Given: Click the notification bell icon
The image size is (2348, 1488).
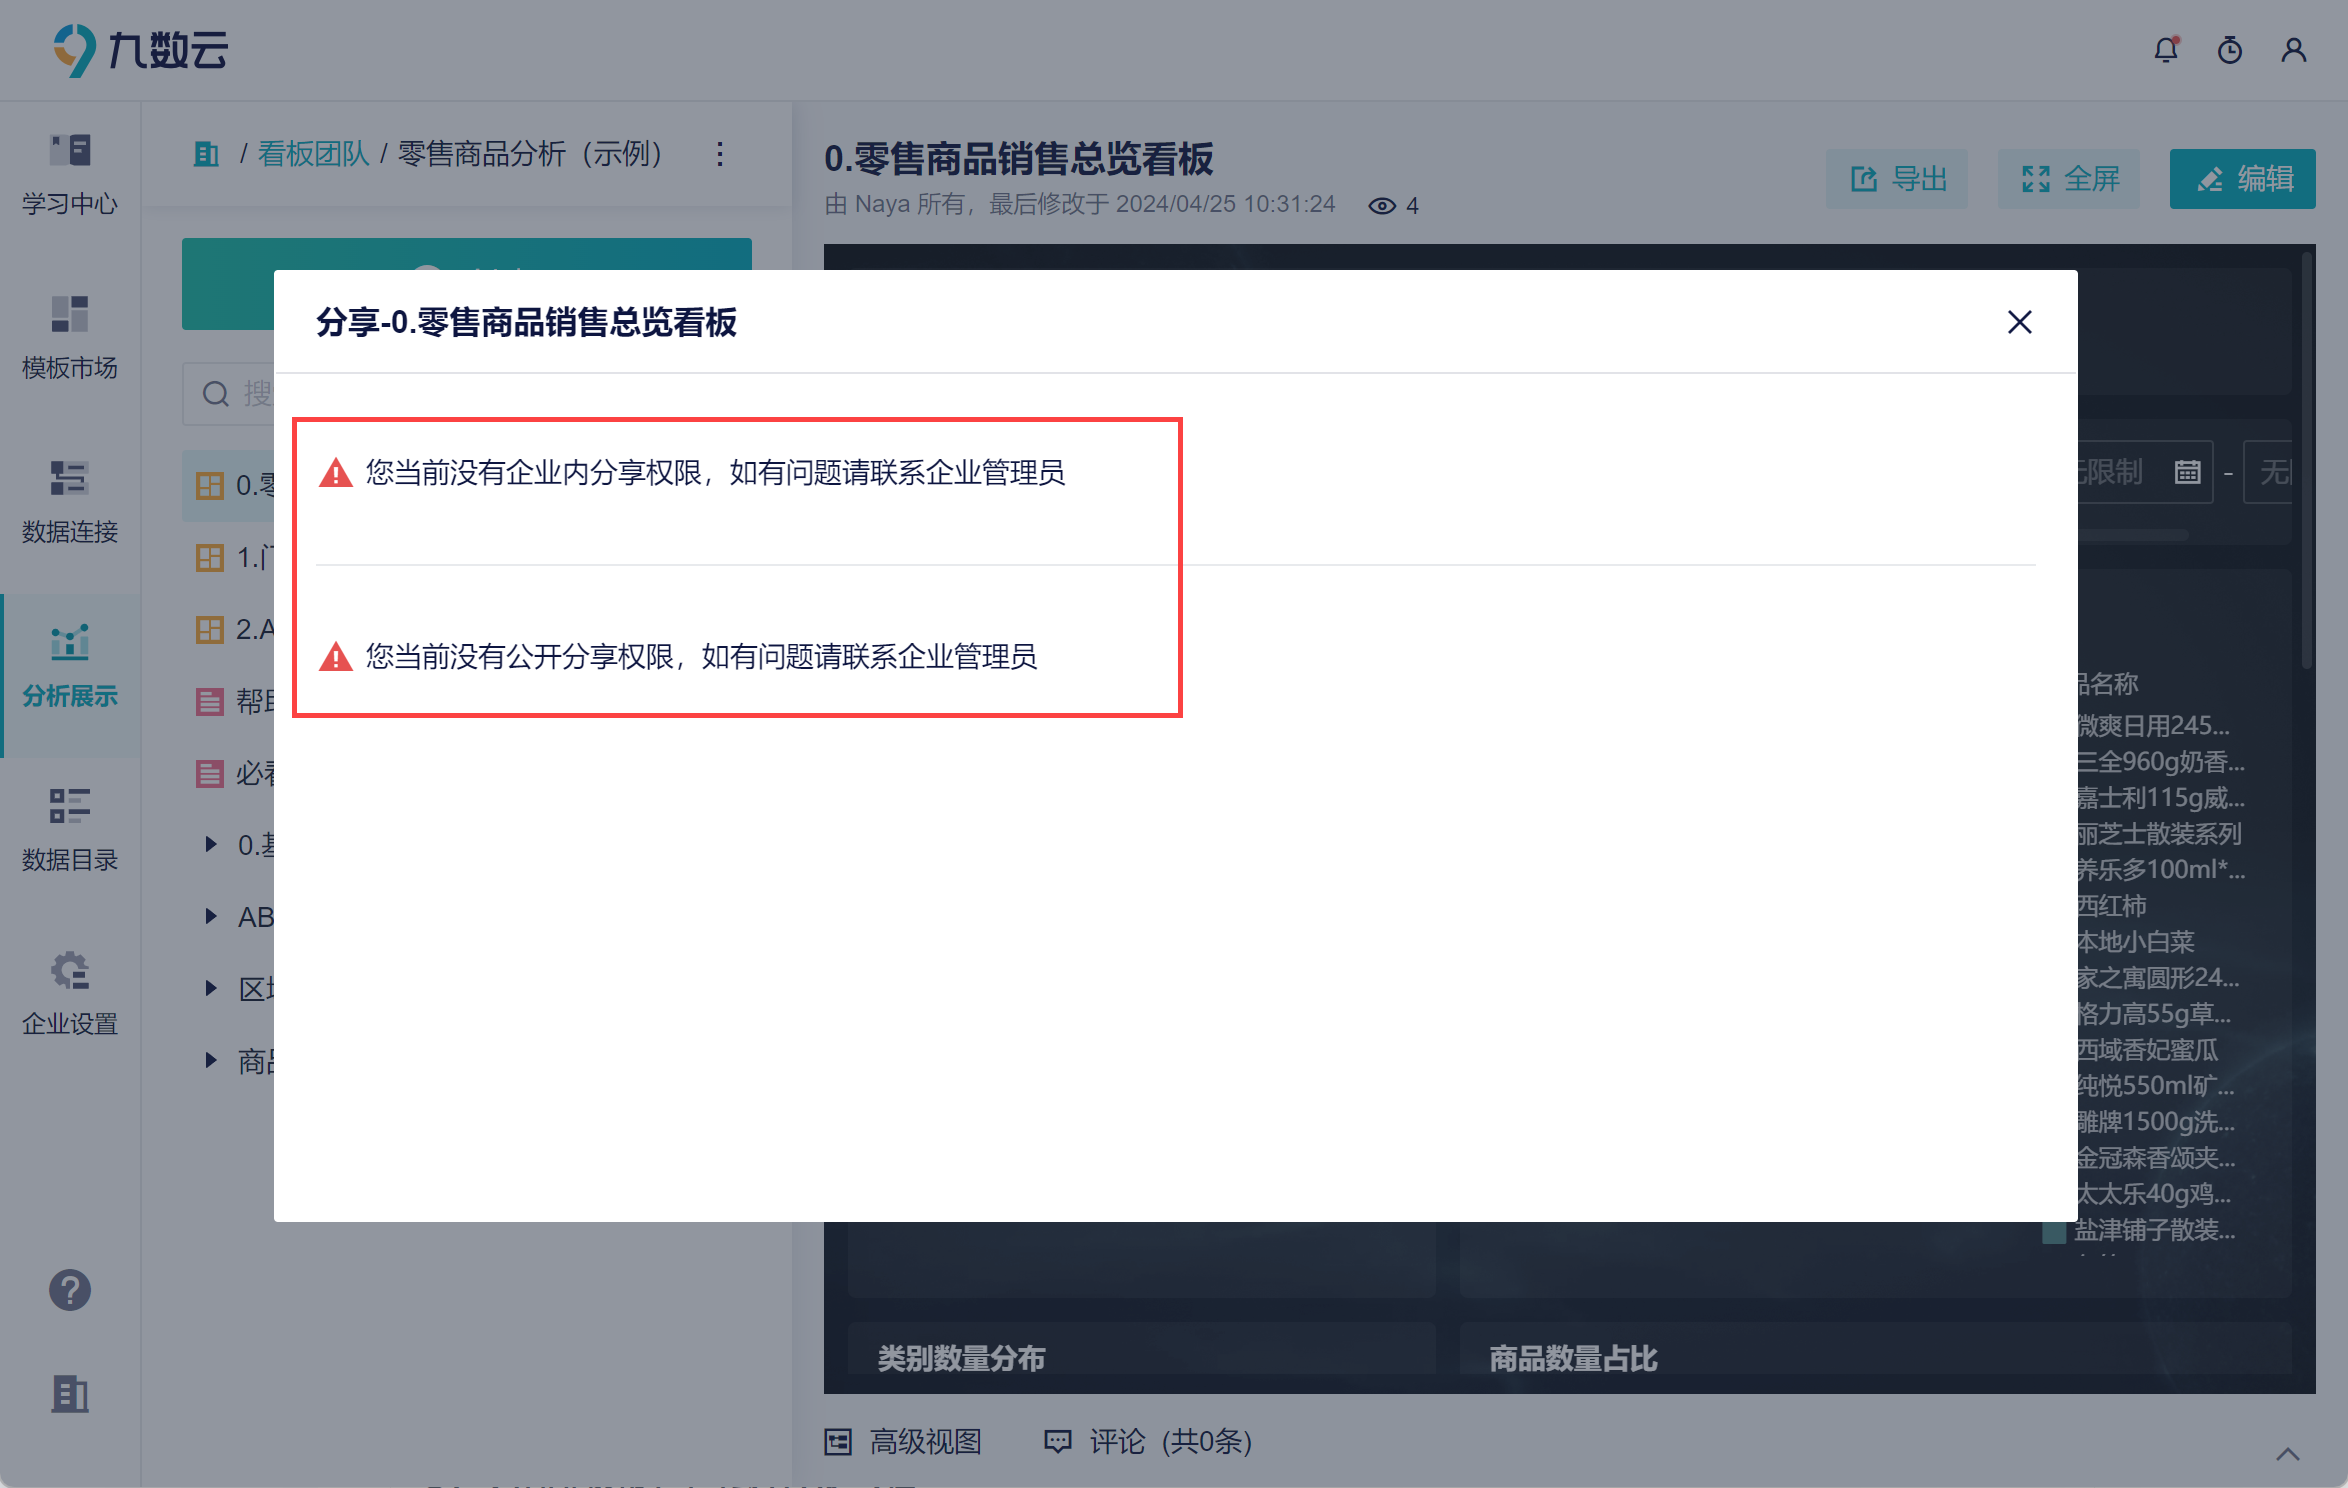Looking at the screenshot, I should point(2166,50).
